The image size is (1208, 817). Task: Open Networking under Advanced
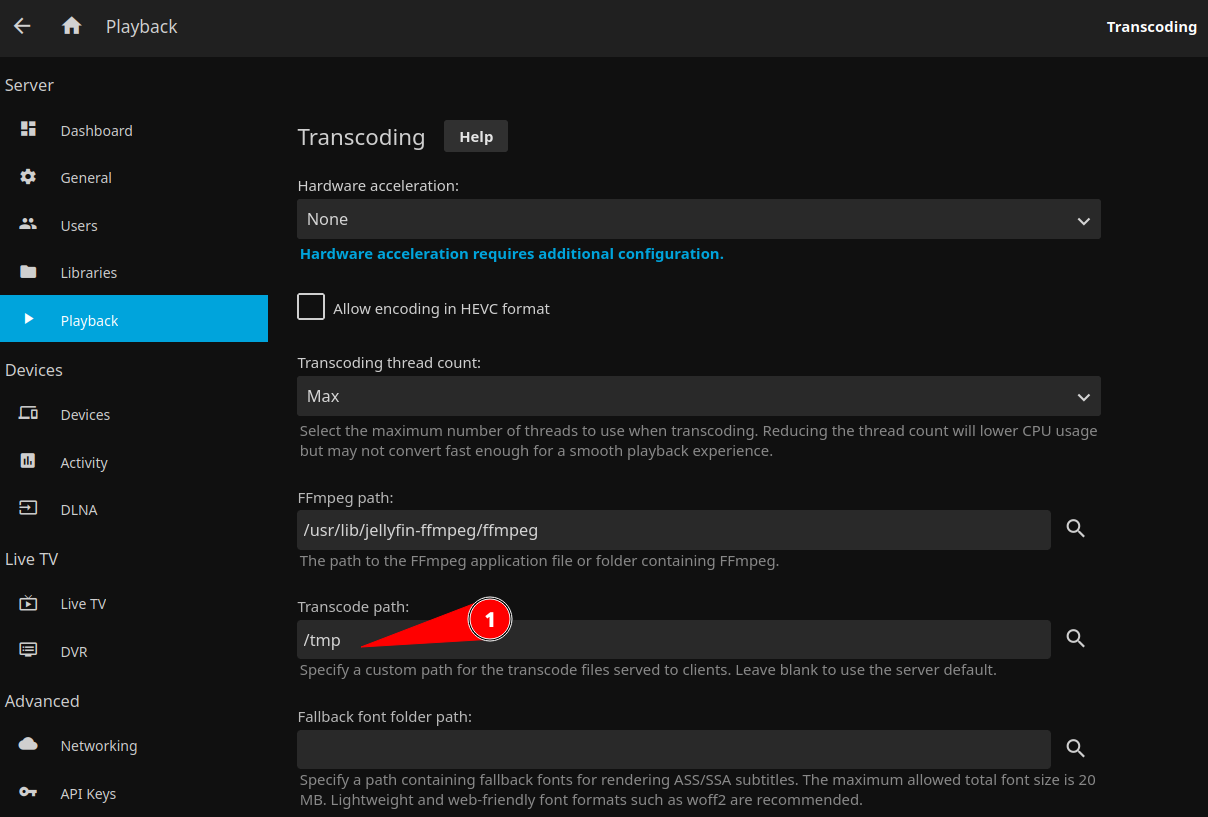click(x=99, y=745)
